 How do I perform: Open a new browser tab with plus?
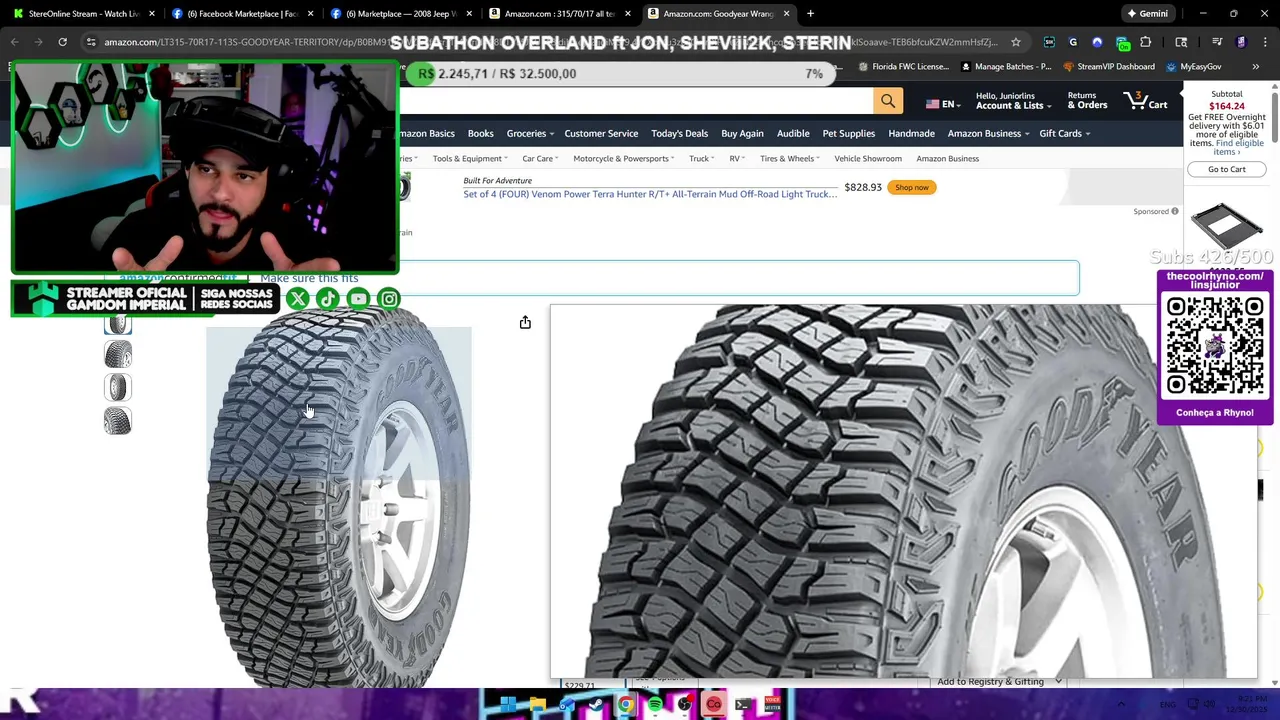click(810, 13)
